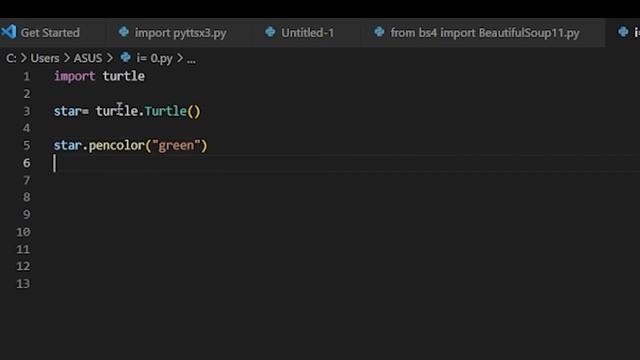Select C: in the breadcrumb path
Viewport: 640px width, 360px height.
coord(11,58)
